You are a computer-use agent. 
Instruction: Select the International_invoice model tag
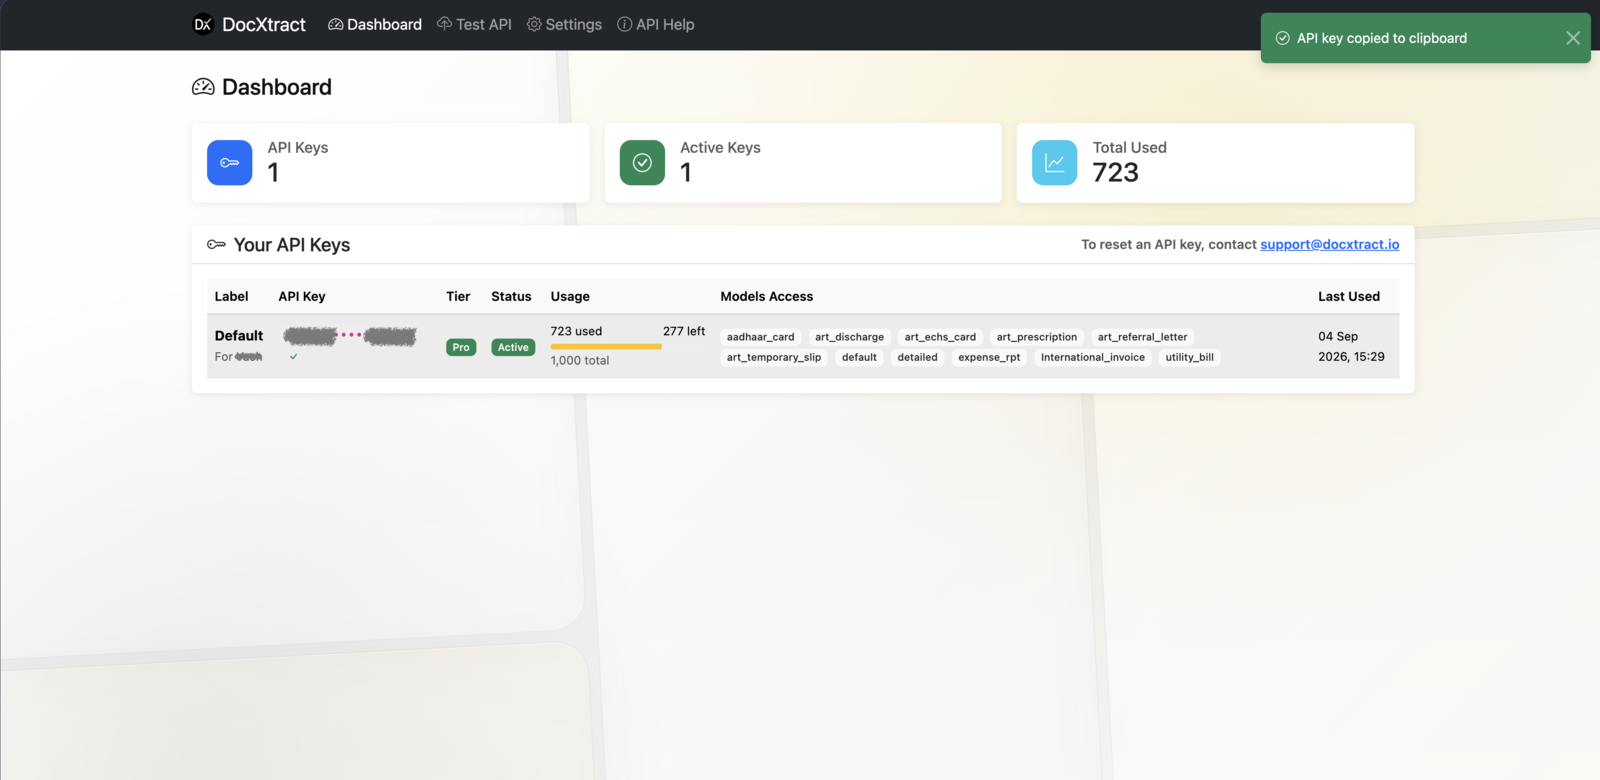point(1093,357)
